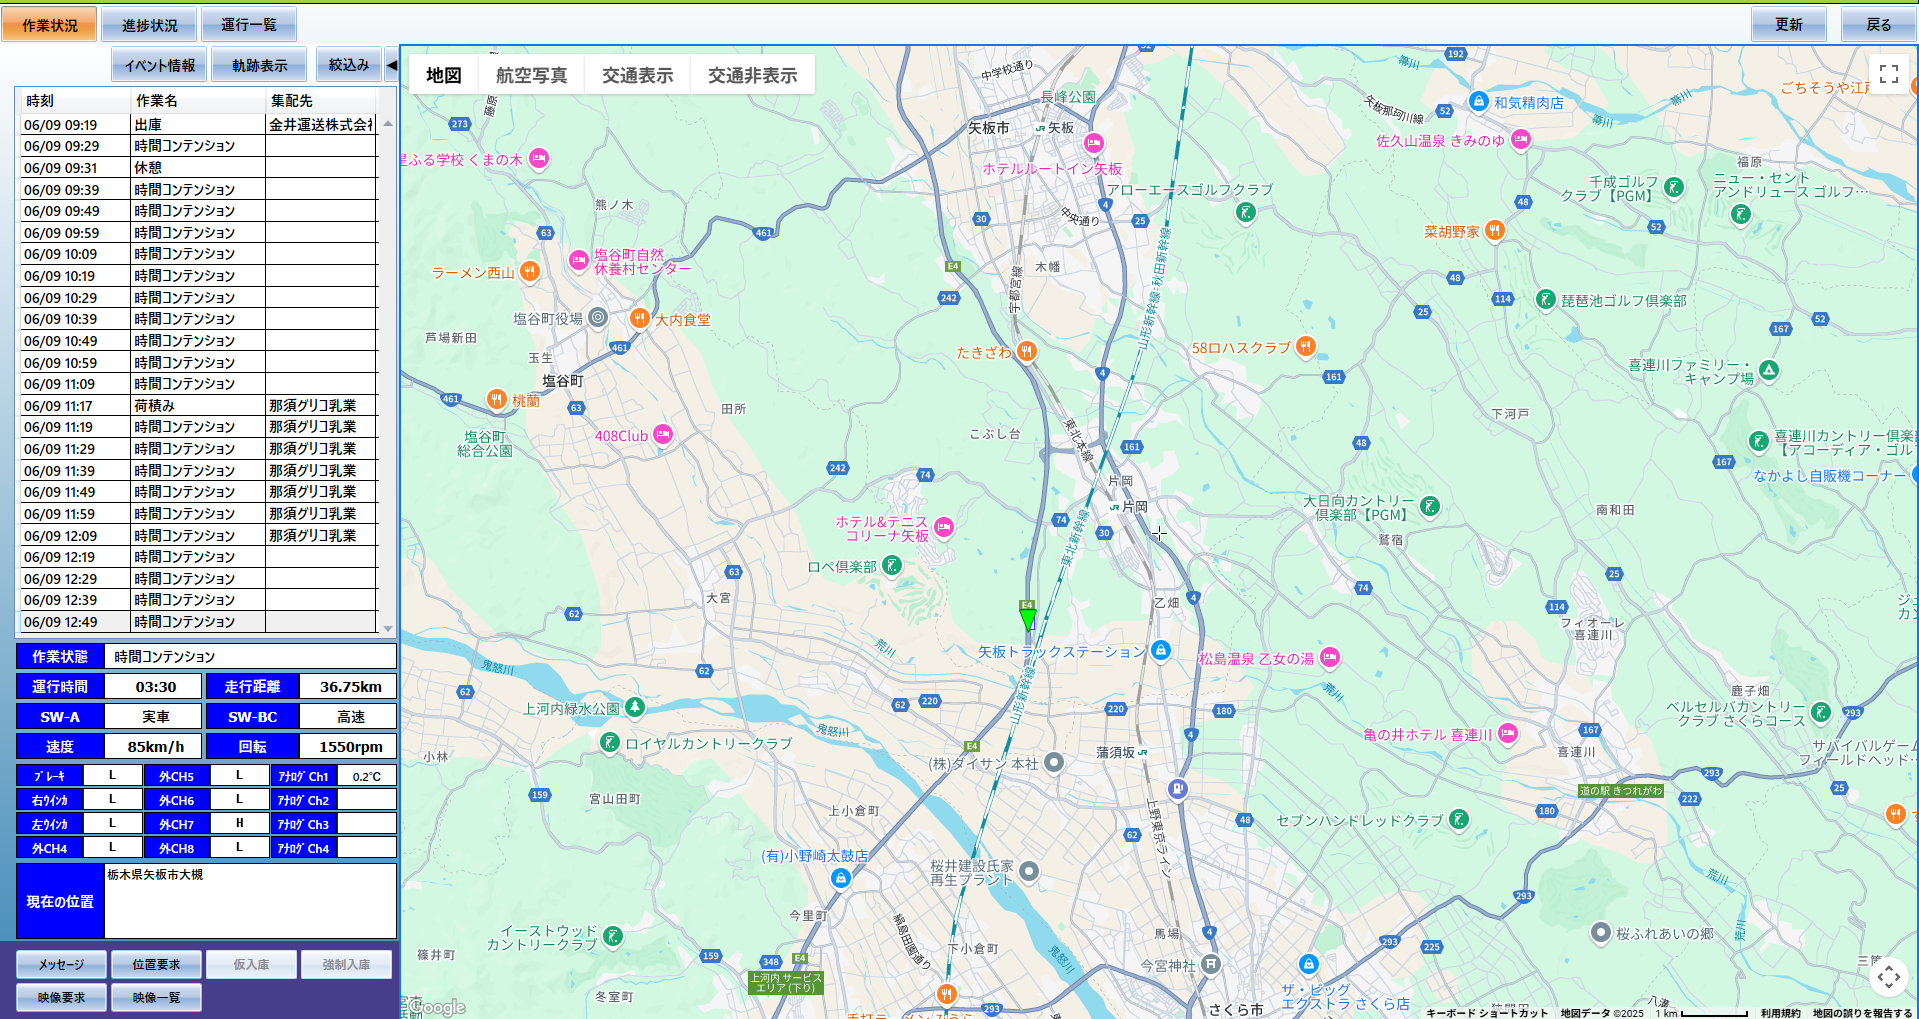The image size is (1919, 1019).
Task: Open イベント情報
Action: coord(160,65)
